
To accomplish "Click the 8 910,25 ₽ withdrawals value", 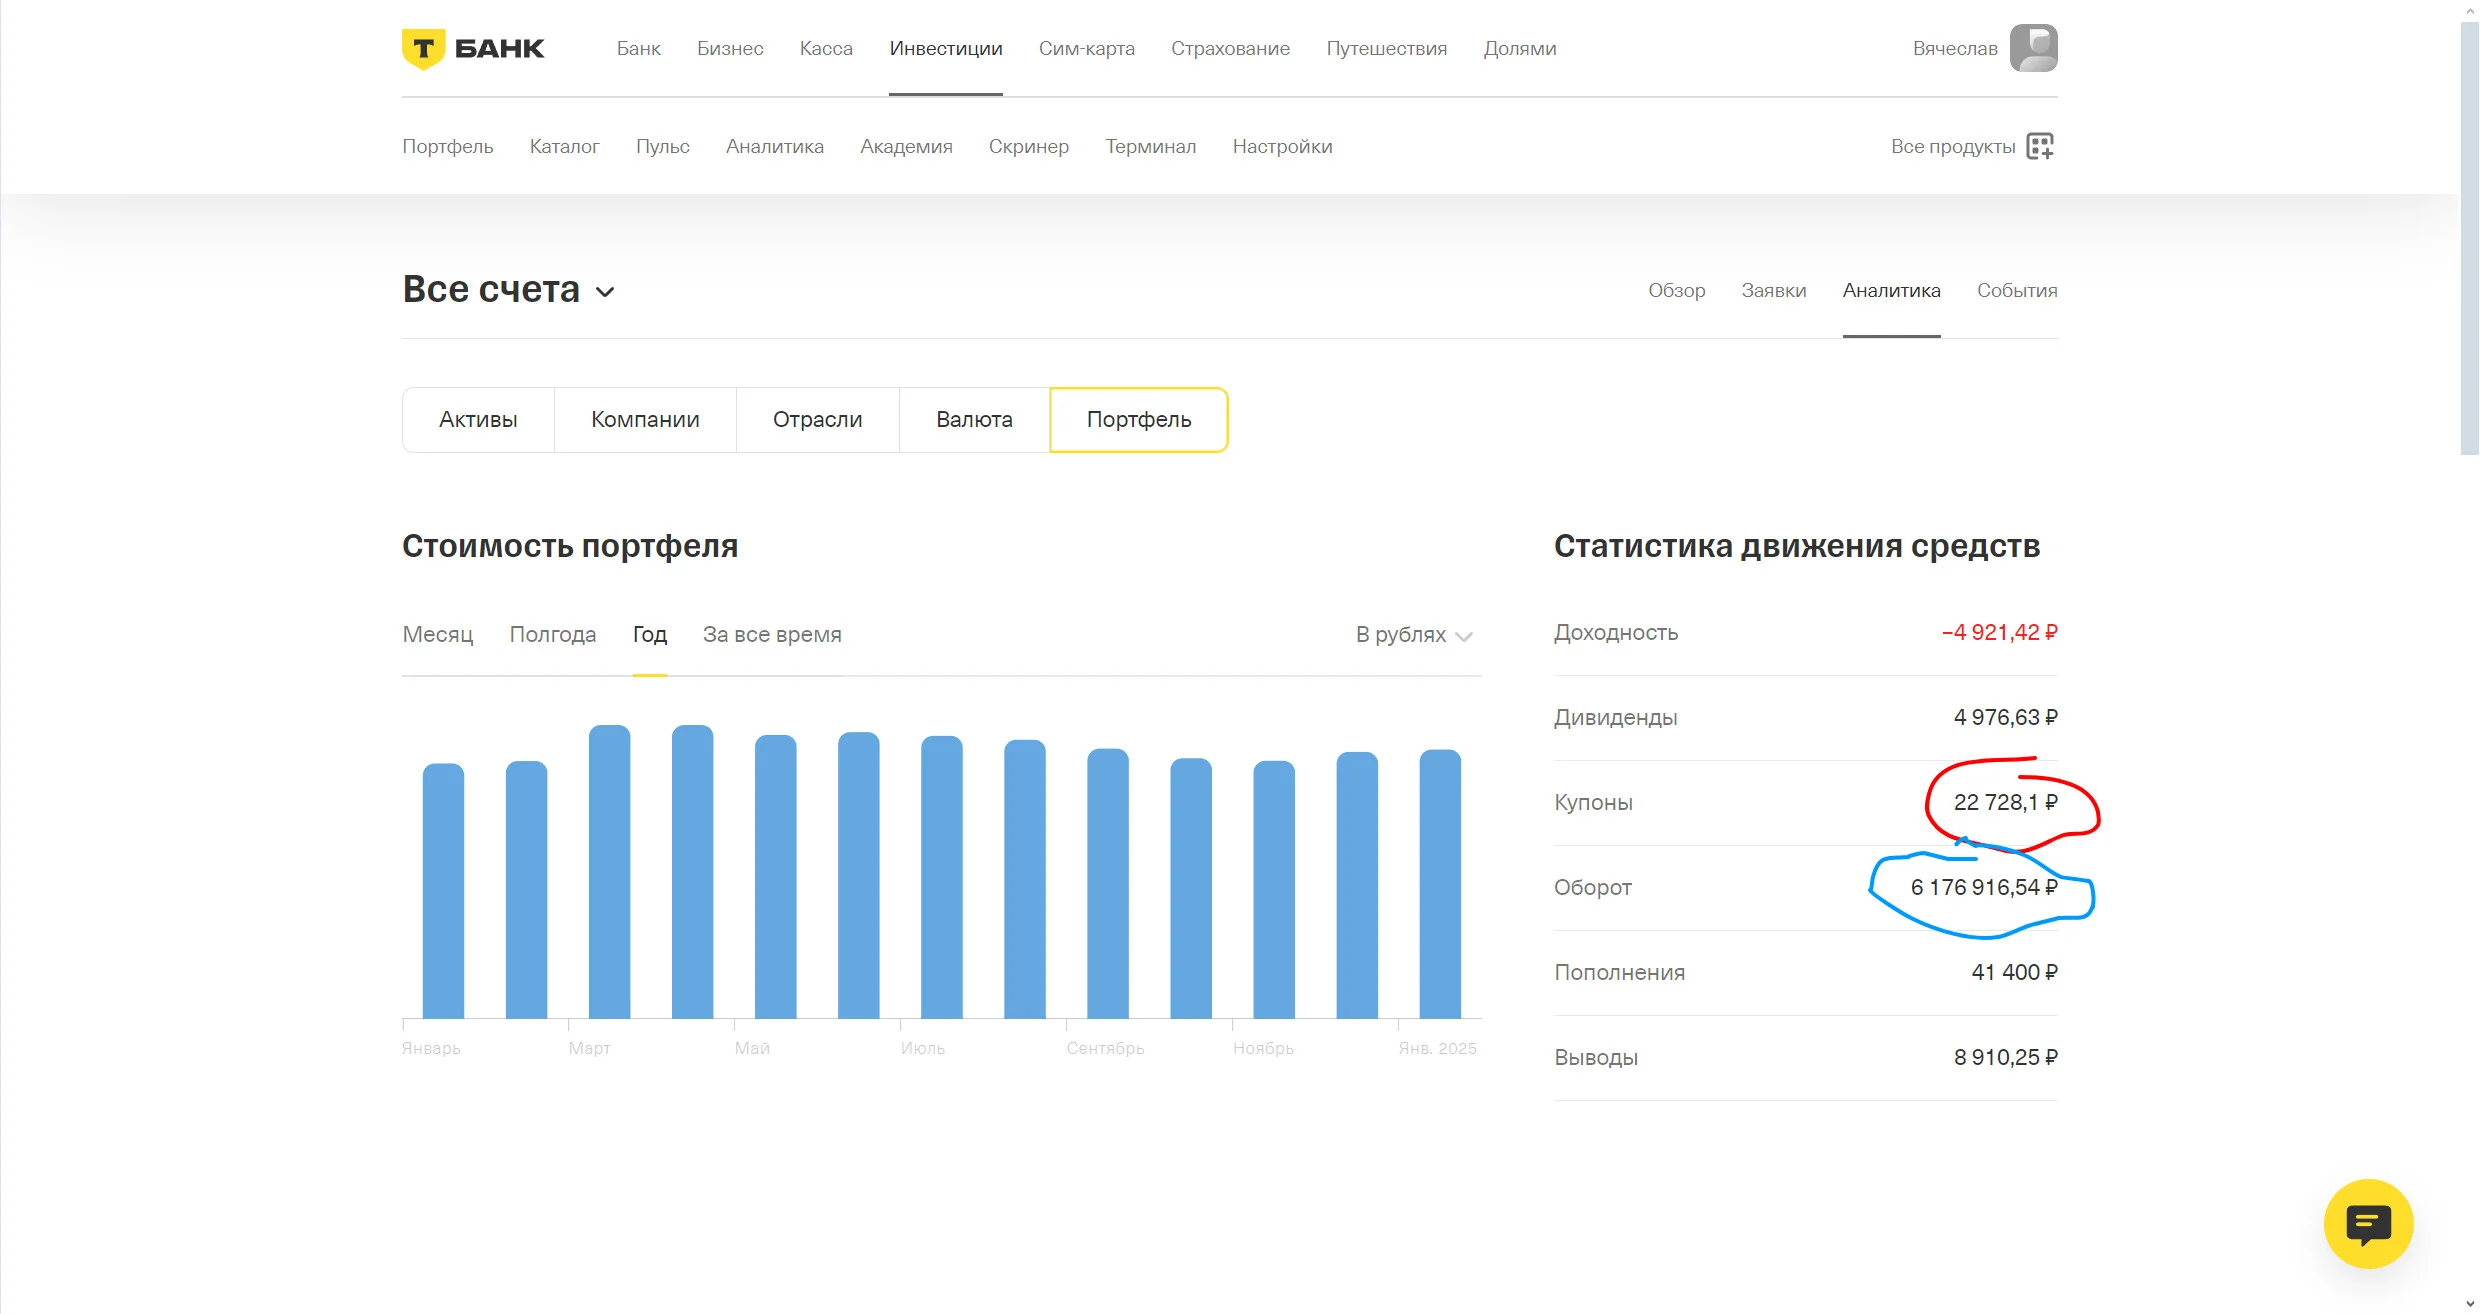I will click(2005, 1058).
